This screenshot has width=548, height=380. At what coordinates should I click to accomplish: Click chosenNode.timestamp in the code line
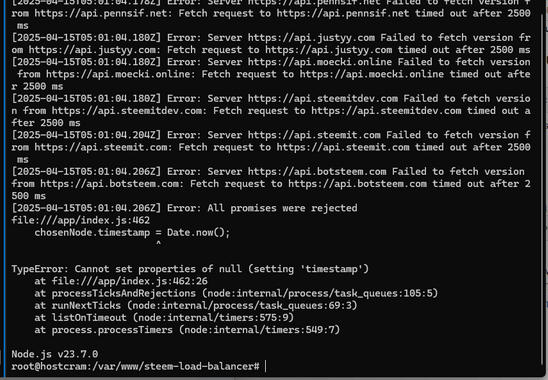tap(92, 232)
